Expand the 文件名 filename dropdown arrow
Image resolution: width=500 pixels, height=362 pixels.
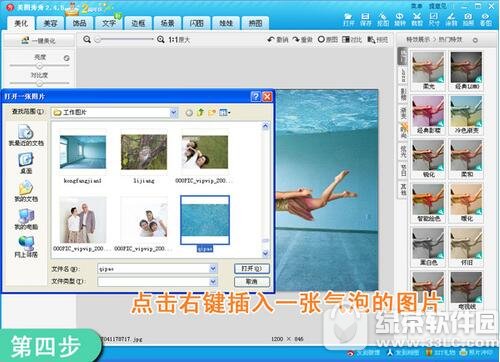click(x=213, y=269)
